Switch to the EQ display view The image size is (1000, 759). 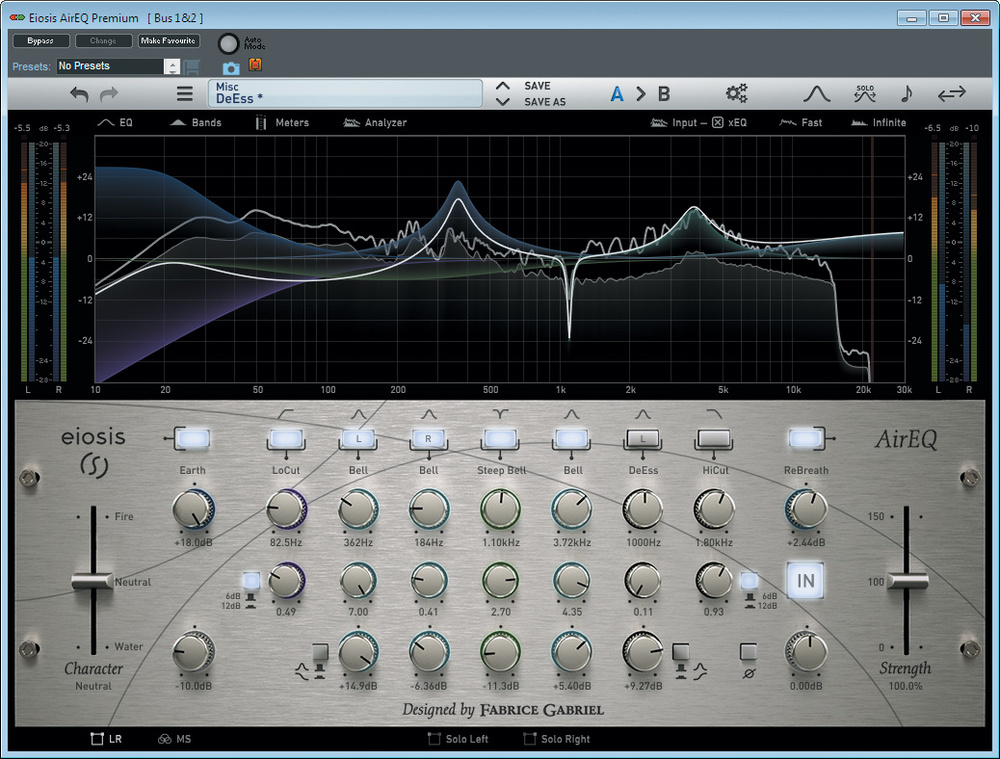tap(115, 122)
